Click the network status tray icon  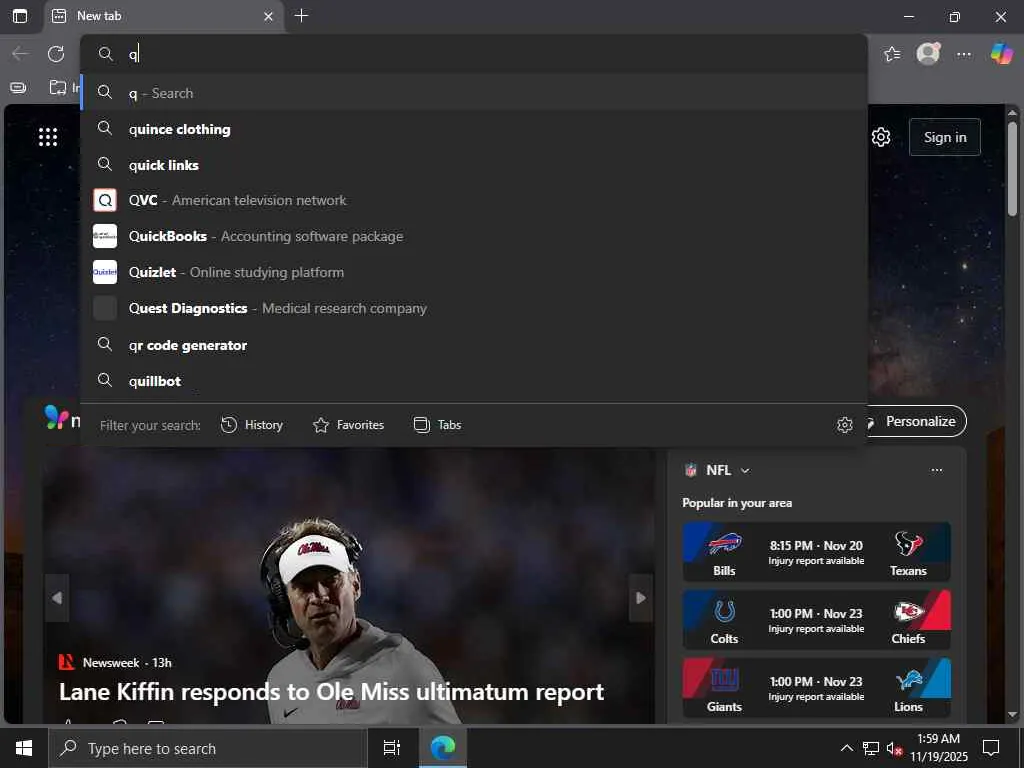(x=871, y=748)
